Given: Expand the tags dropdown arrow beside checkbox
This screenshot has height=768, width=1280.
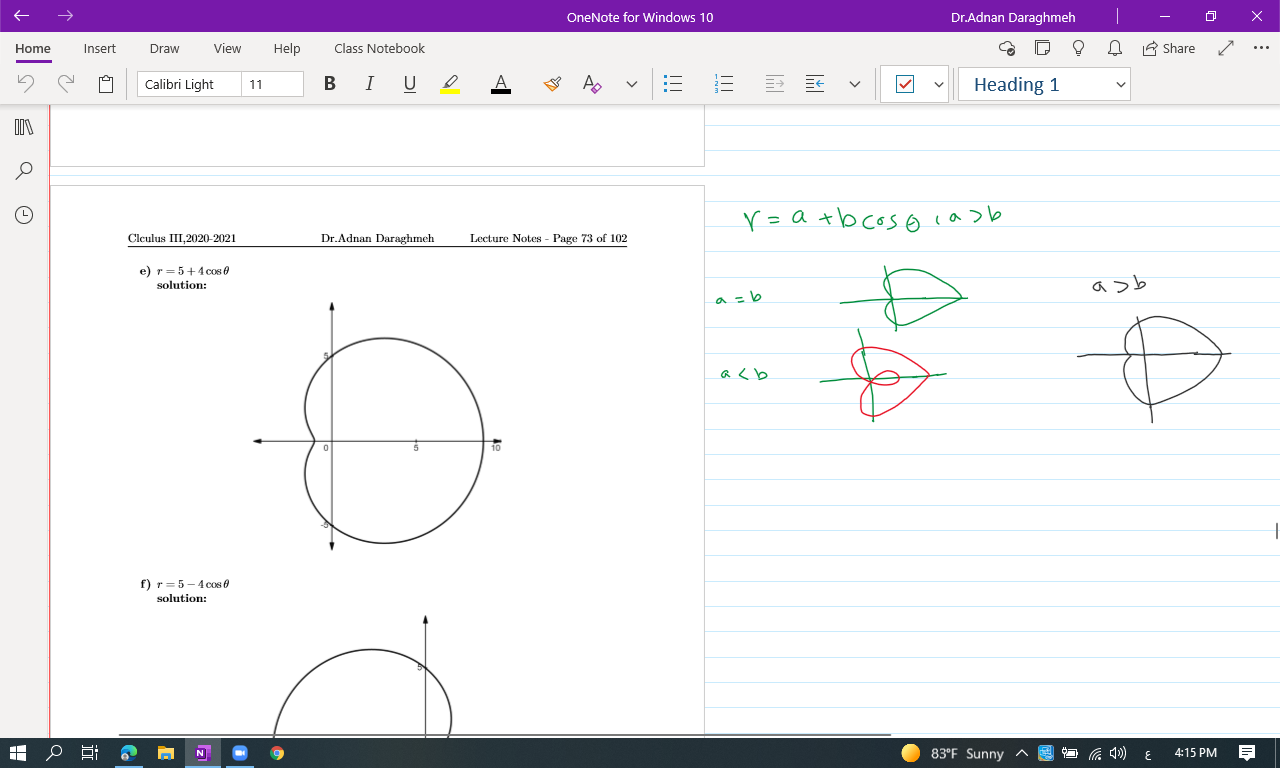Looking at the screenshot, I should tap(938, 84).
